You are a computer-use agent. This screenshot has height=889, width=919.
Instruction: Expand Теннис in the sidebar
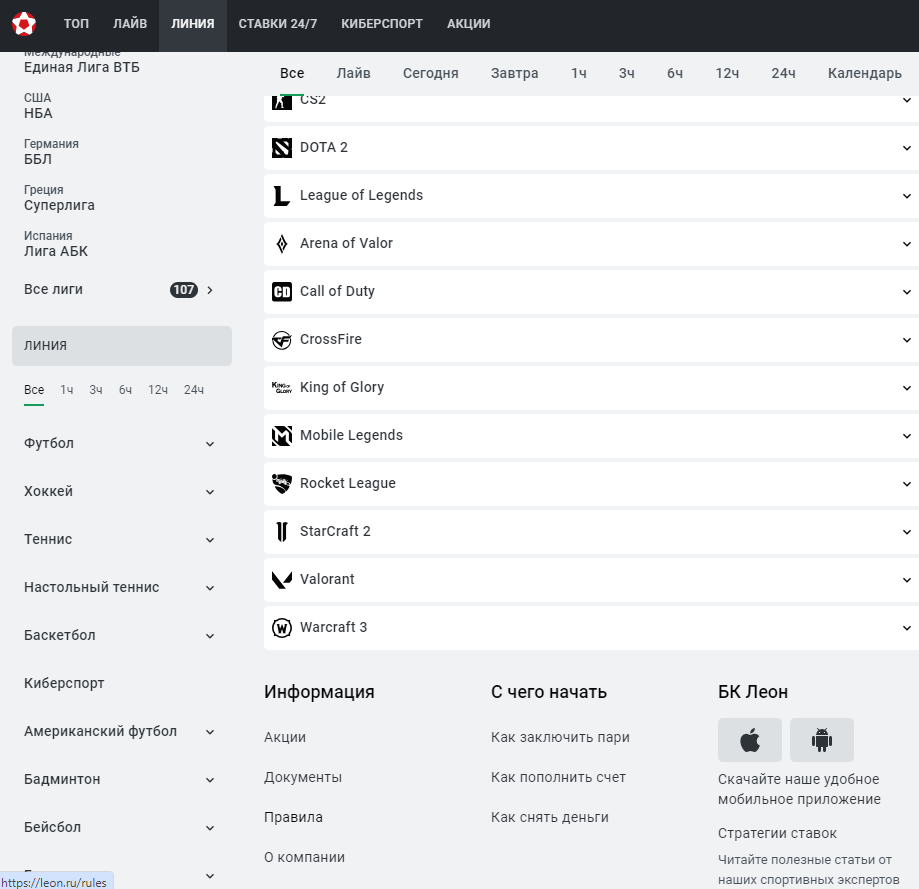click(210, 540)
